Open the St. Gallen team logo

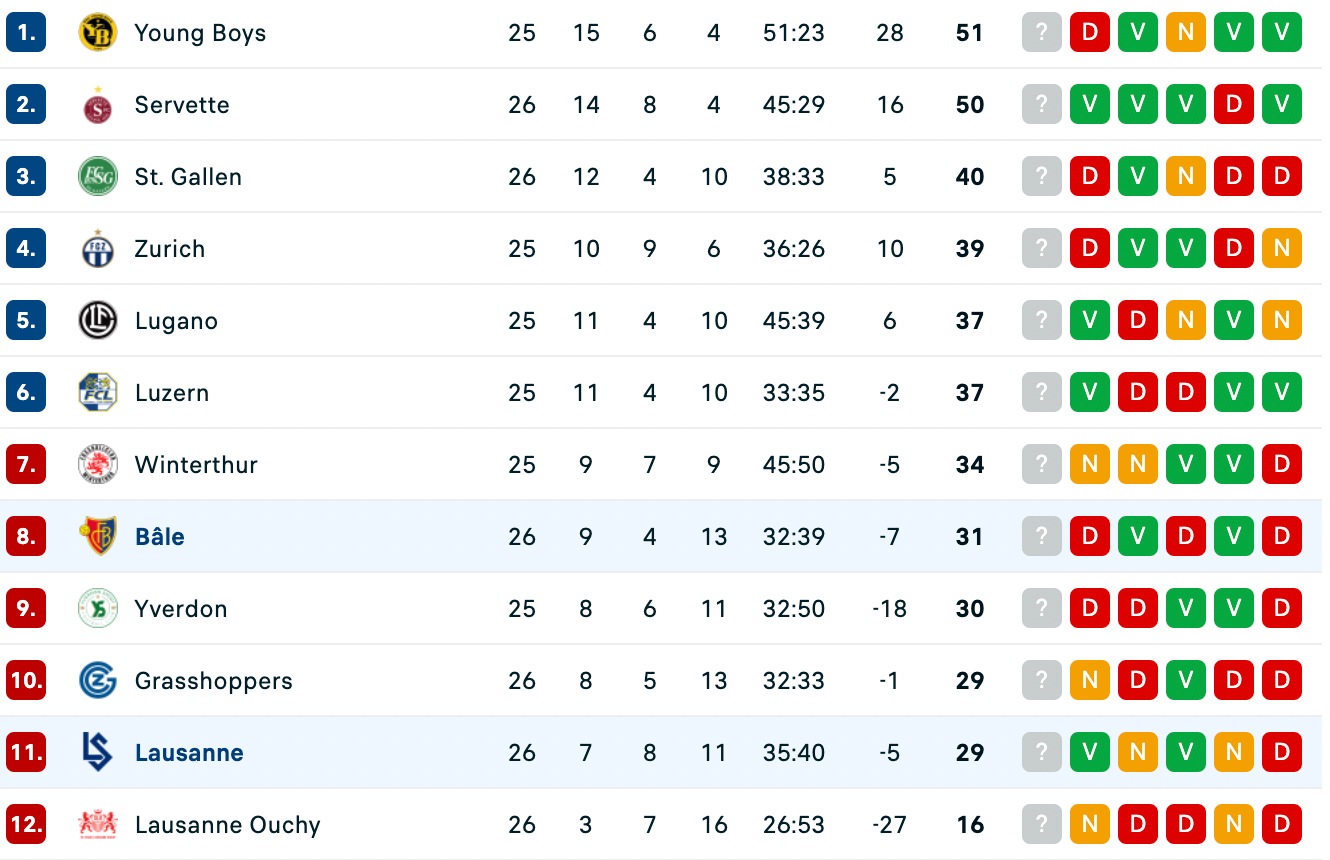pos(98,176)
